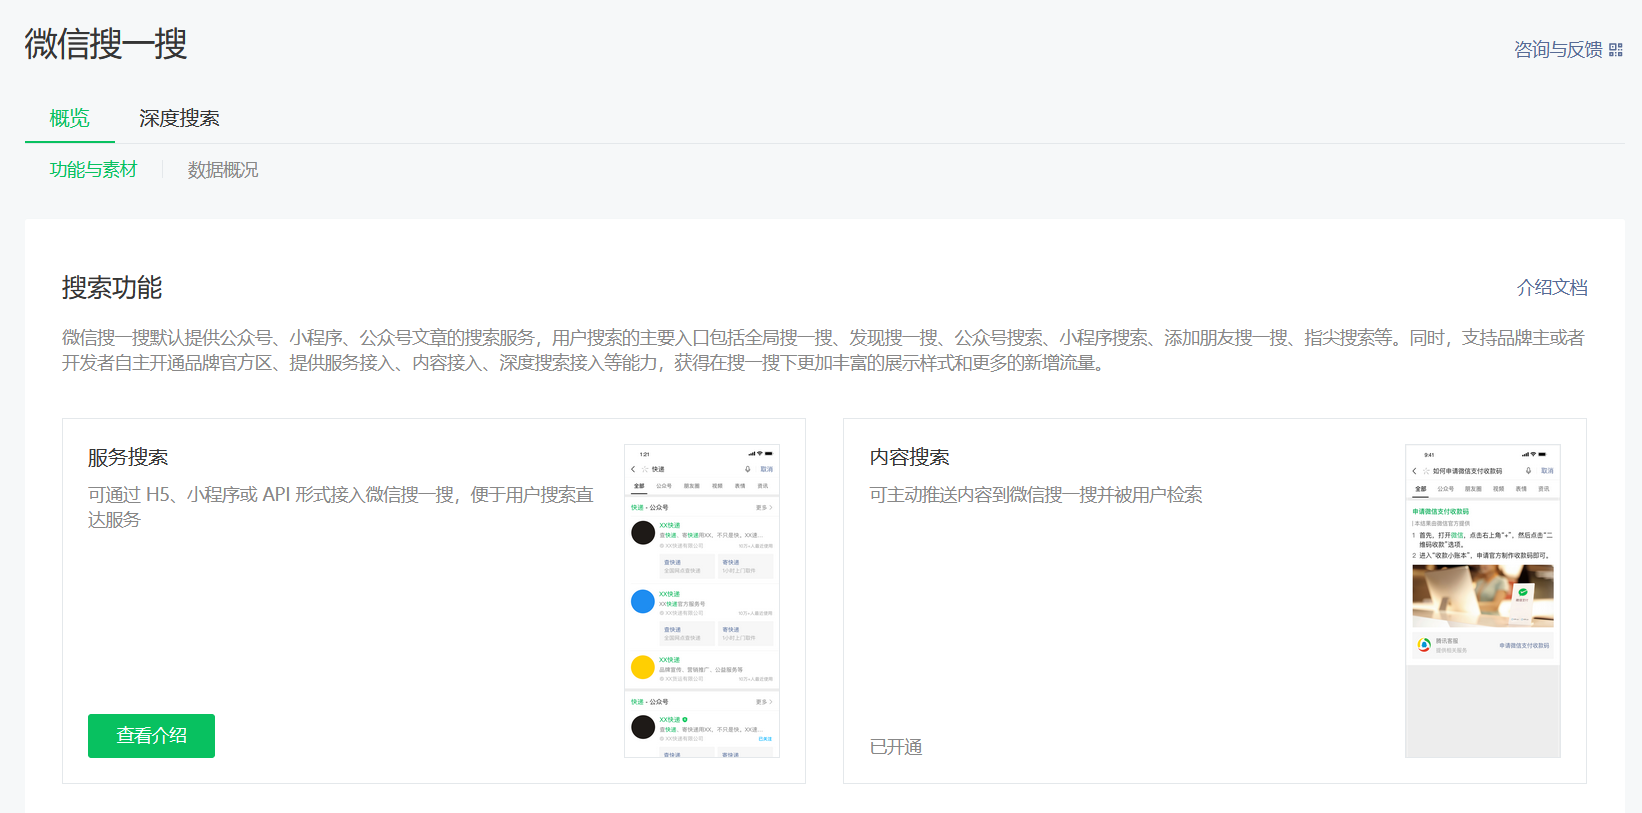Select the 功能与素材 sub-tab
This screenshot has width=1642, height=813.
click(x=94, y=170)
